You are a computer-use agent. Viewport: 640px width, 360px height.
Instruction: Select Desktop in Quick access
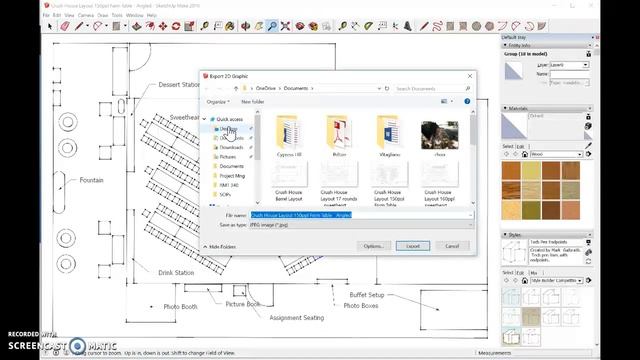coord(229,129)
